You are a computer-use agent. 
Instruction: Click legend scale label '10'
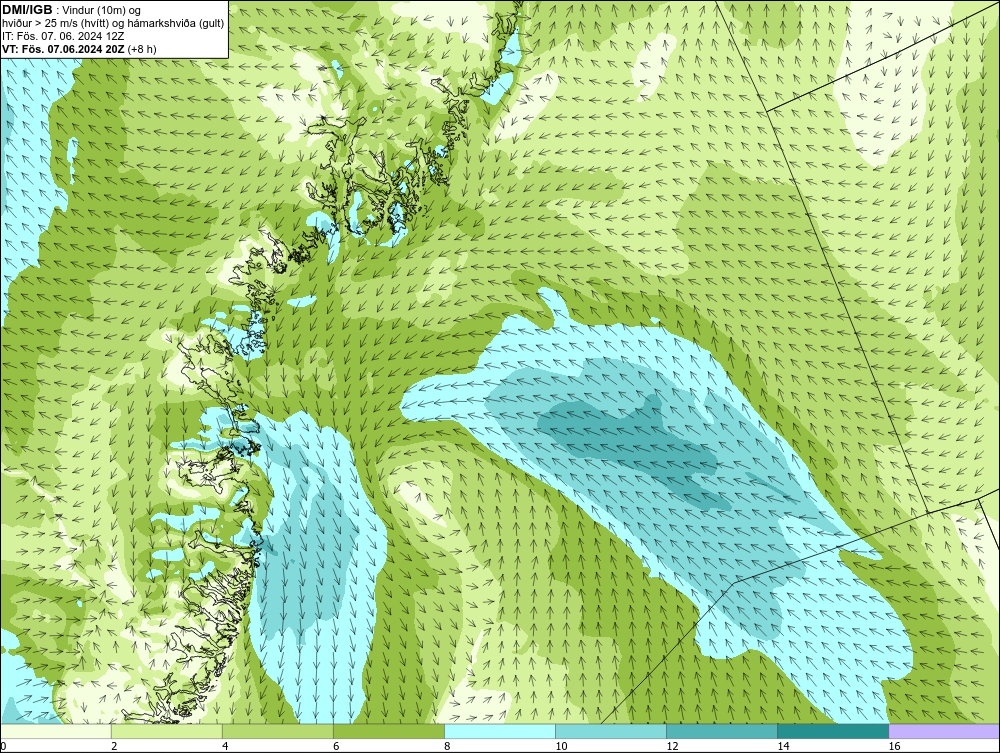(x=561, y=746)
